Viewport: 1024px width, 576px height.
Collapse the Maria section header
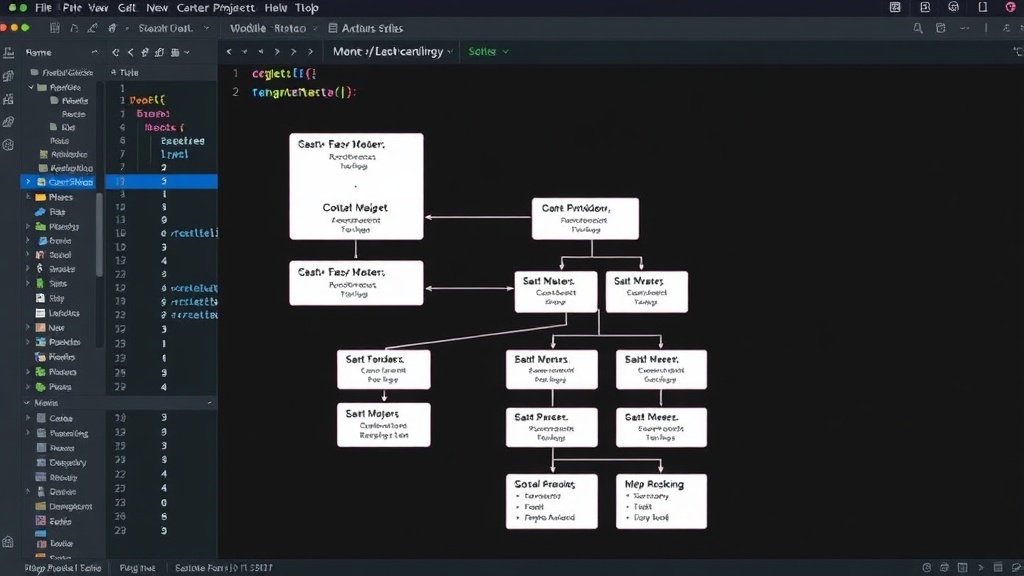[x=27, y=403]
